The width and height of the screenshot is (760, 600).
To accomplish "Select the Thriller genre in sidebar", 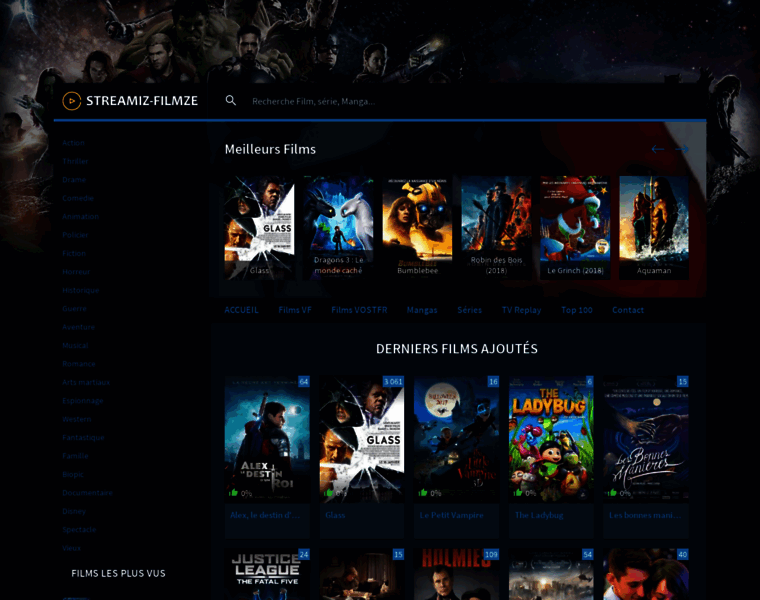I will pos(75,161).
